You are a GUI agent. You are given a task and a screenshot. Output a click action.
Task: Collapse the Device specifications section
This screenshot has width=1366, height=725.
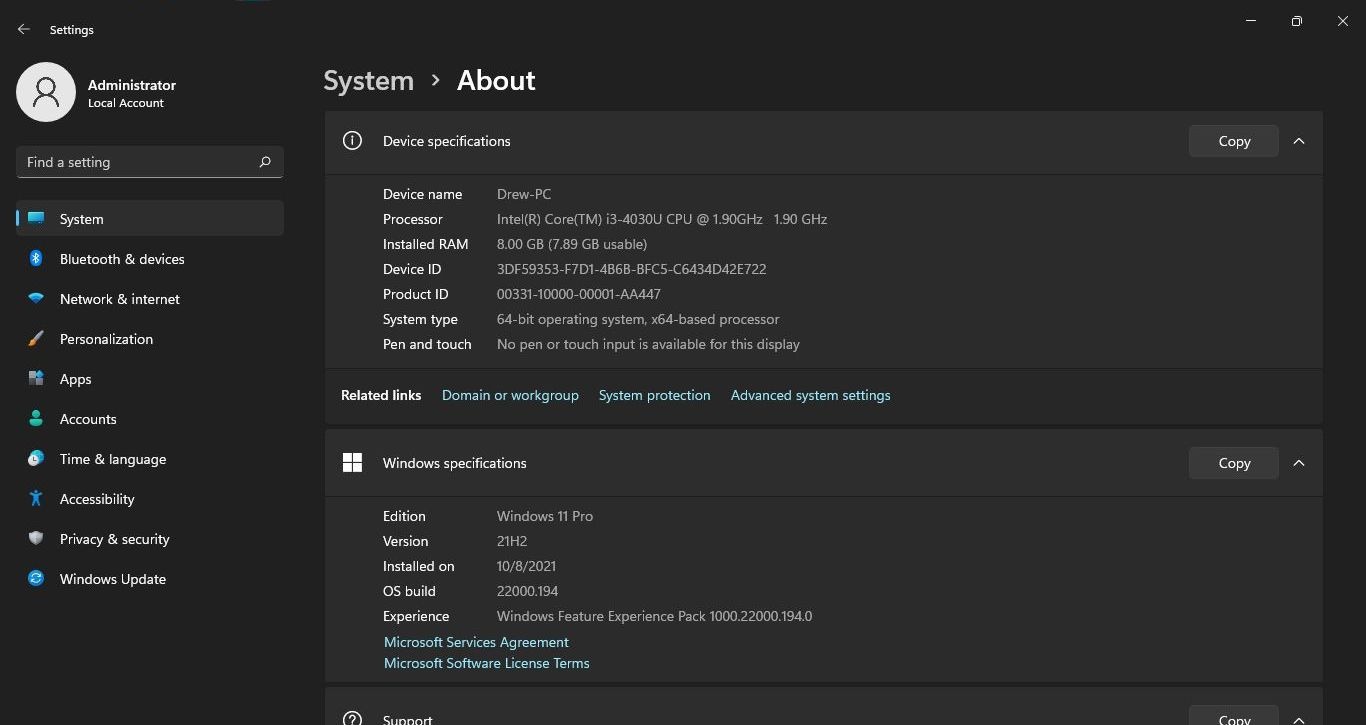tap(1299, 141)
